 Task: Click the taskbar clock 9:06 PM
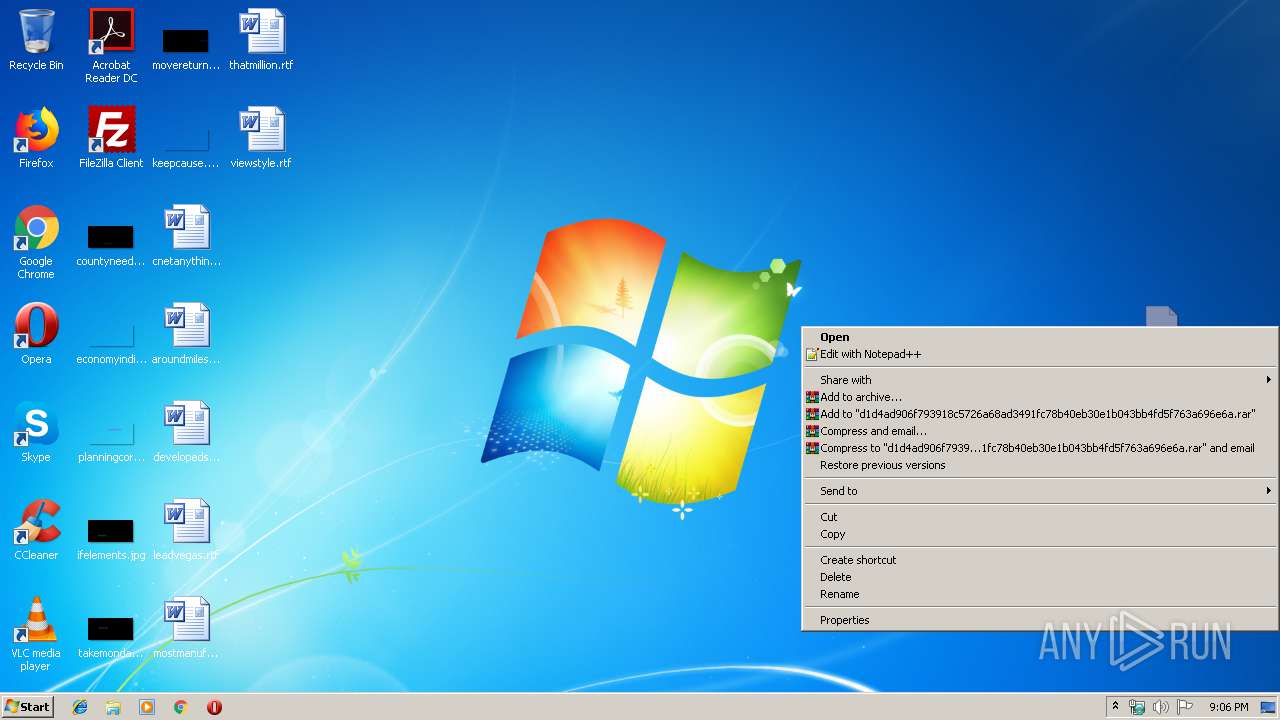pos(1228,707)
